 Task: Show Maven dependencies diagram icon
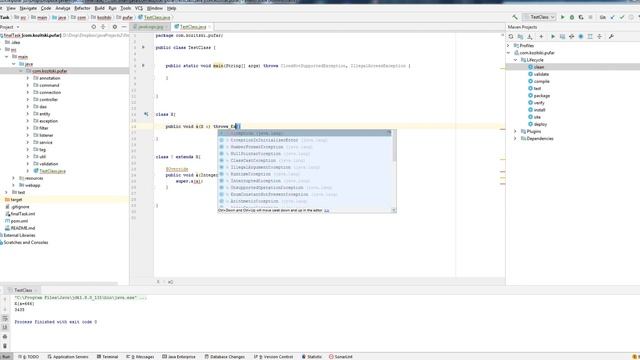click(590, 36)
